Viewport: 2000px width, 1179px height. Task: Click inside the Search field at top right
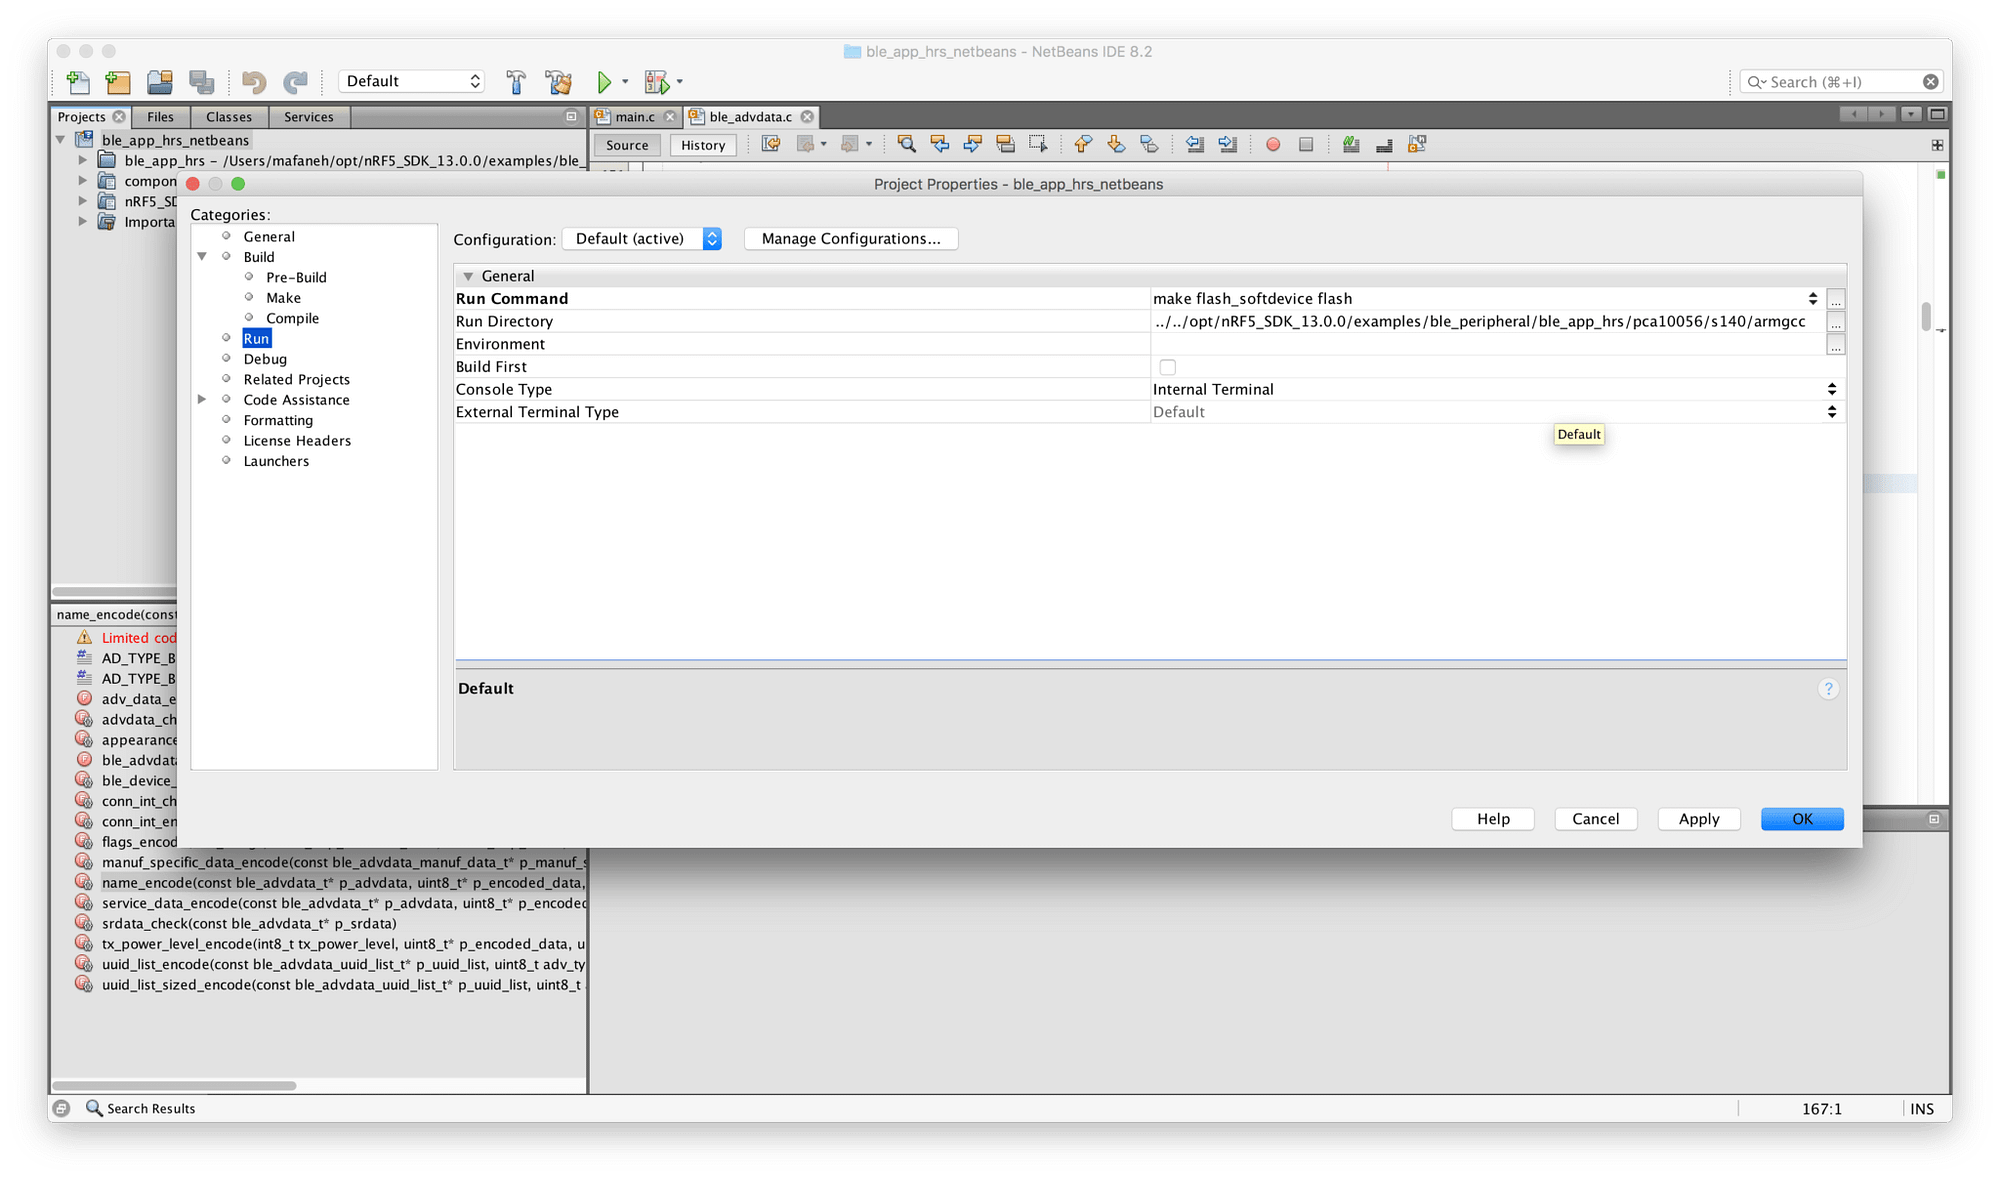(1838, 81)
